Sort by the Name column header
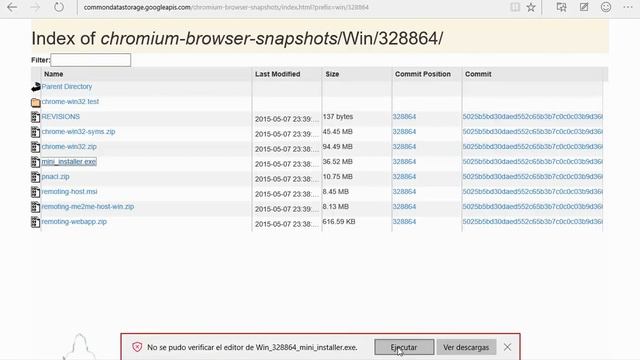 pos(53,74)
